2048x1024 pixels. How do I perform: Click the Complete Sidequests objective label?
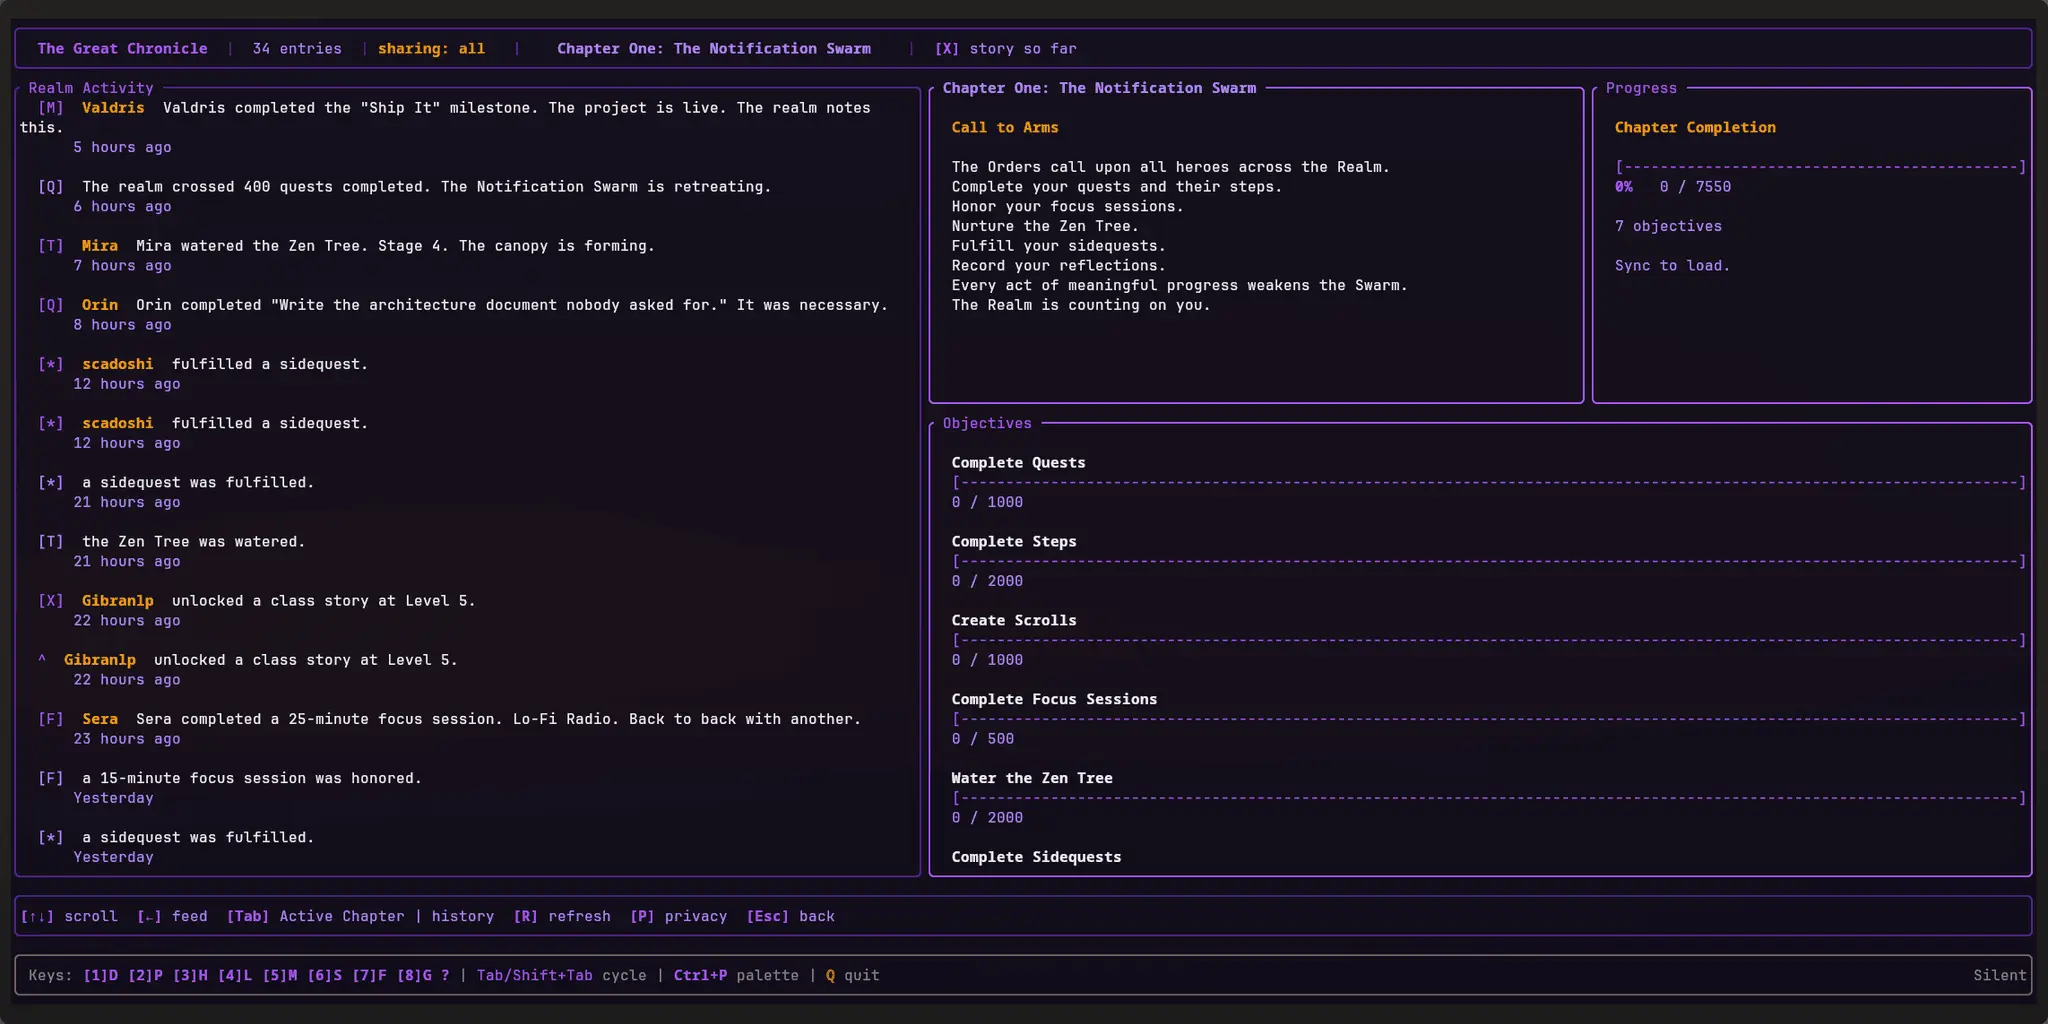click(x=1036, y=858)
